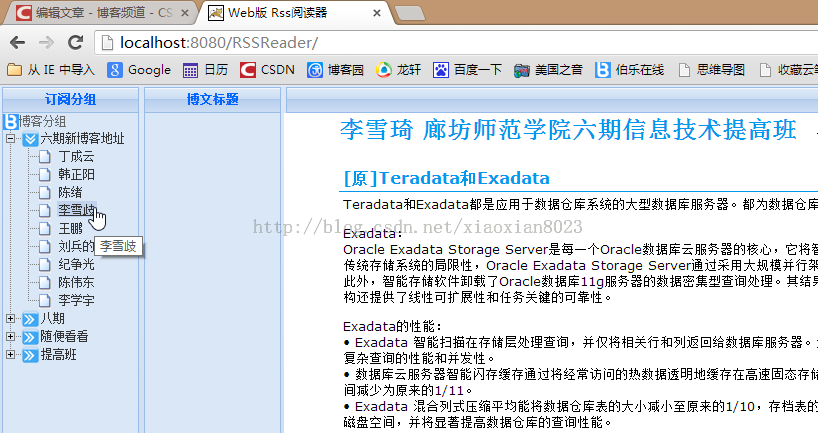Click the 订阅分组 panel header
818x433 pixels.
pos(70,100)
